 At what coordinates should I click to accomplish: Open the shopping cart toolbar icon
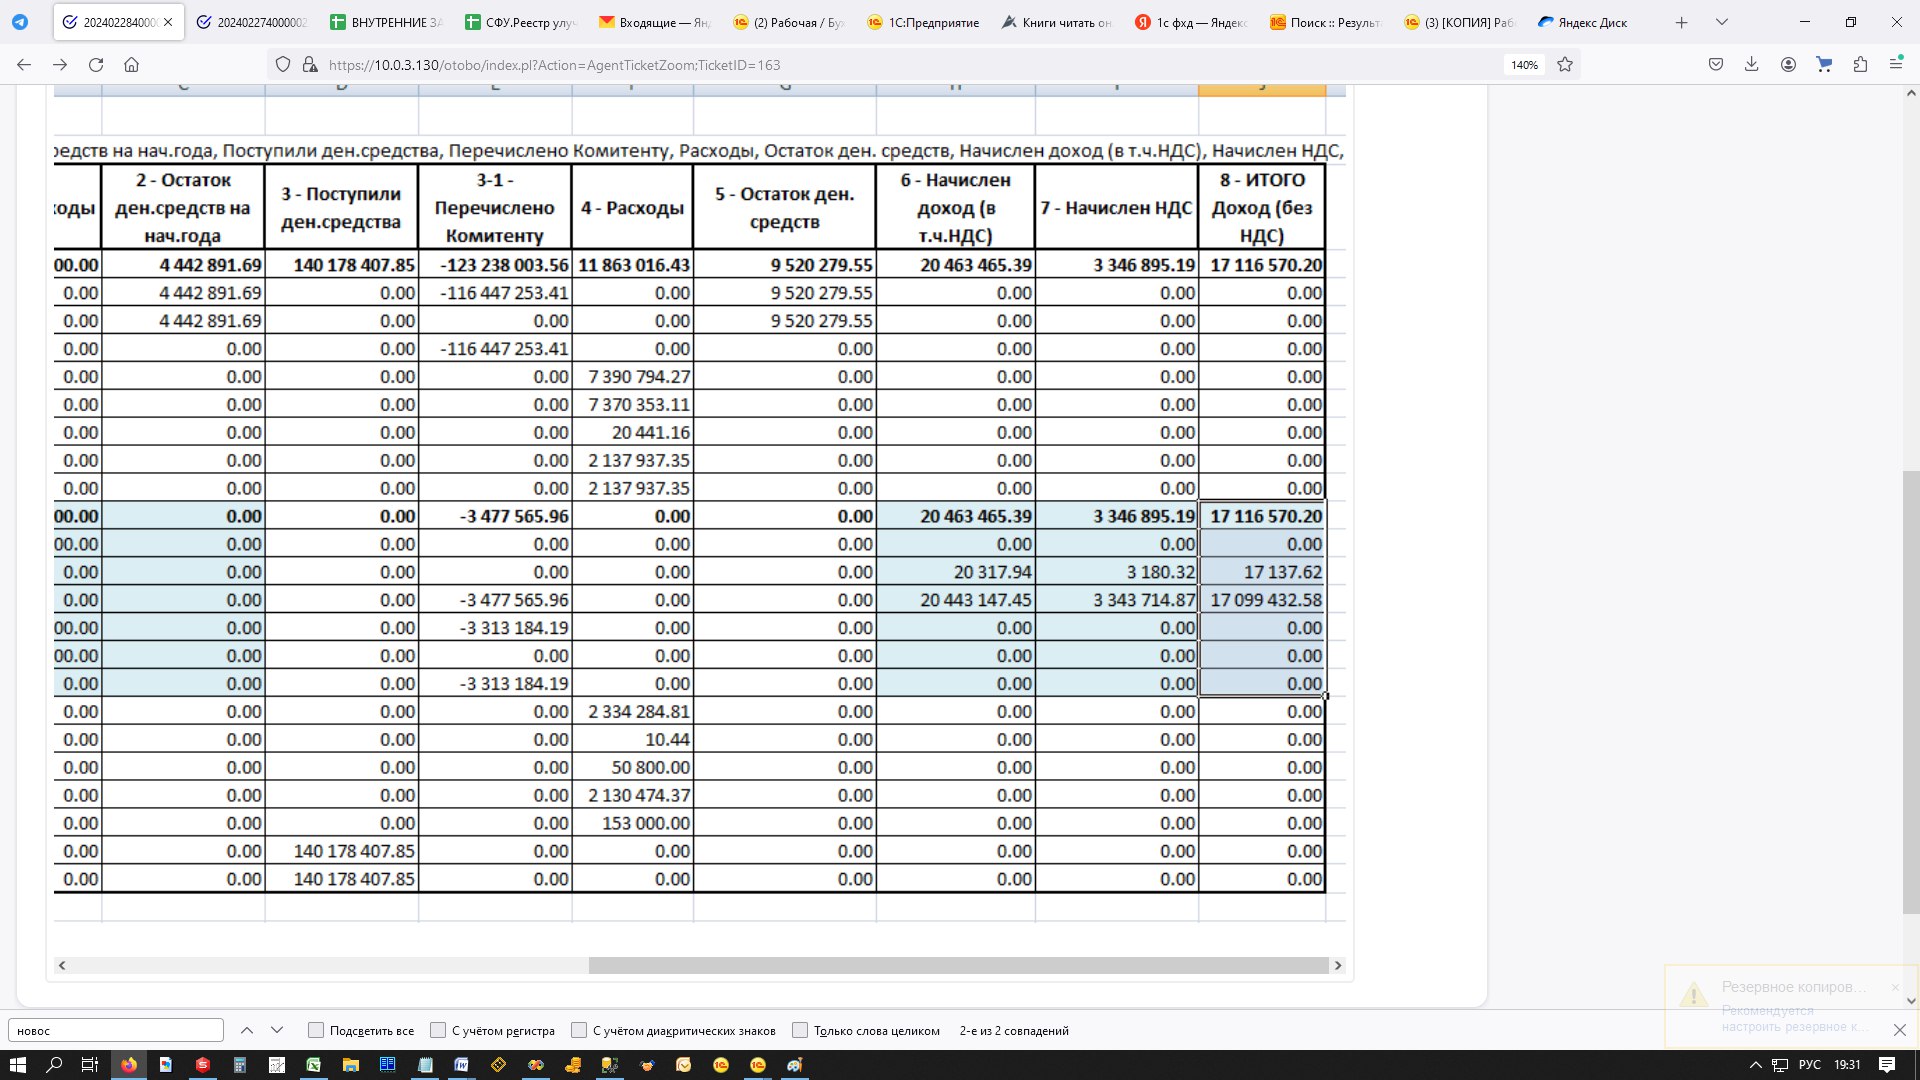(x=1824, y=65)
